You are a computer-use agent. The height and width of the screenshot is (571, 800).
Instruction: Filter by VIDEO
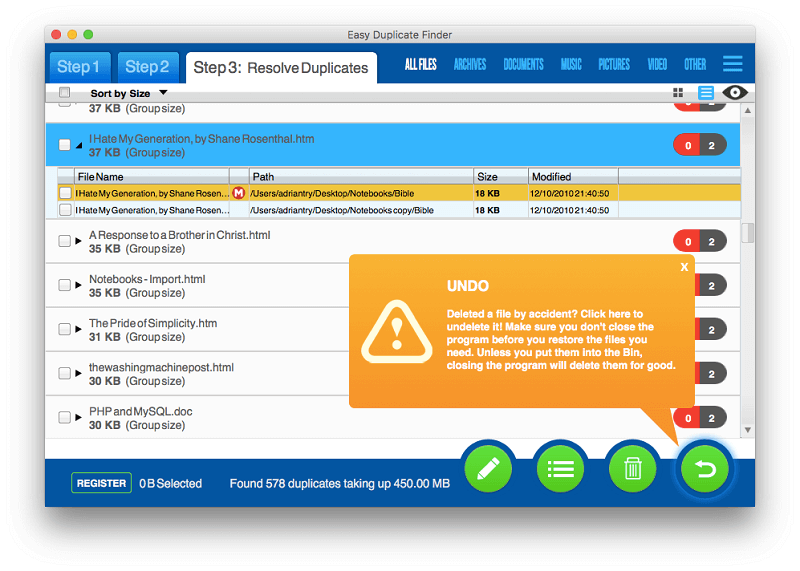click(x=657, y=64)
